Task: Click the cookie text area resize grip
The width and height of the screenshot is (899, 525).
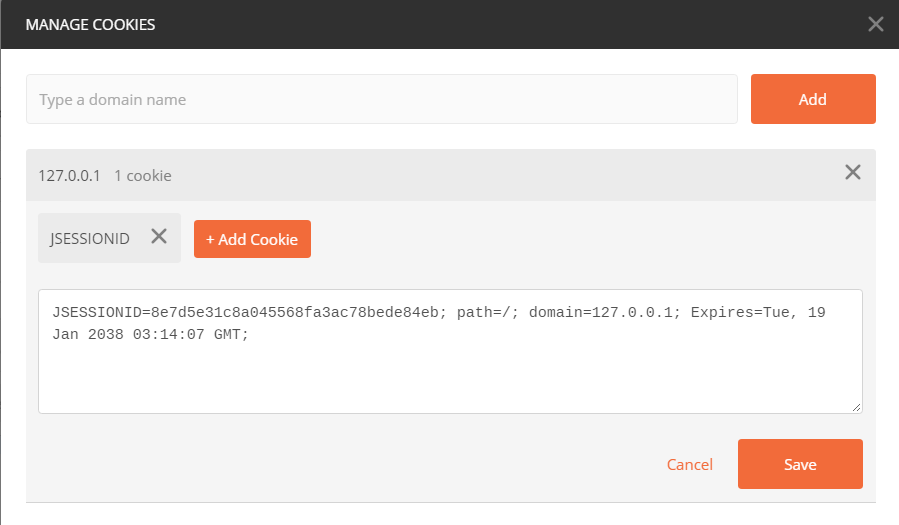Action: tap(857, 408)
